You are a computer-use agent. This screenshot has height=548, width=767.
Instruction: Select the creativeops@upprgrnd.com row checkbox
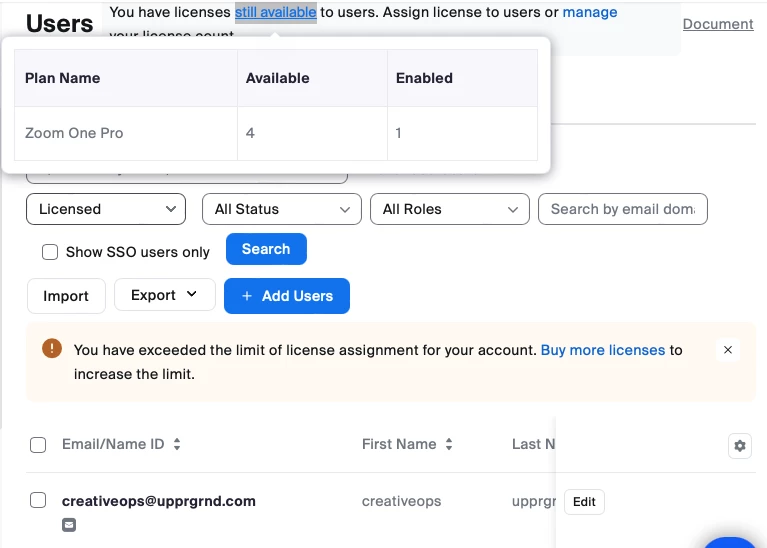(x=38, y=500)
